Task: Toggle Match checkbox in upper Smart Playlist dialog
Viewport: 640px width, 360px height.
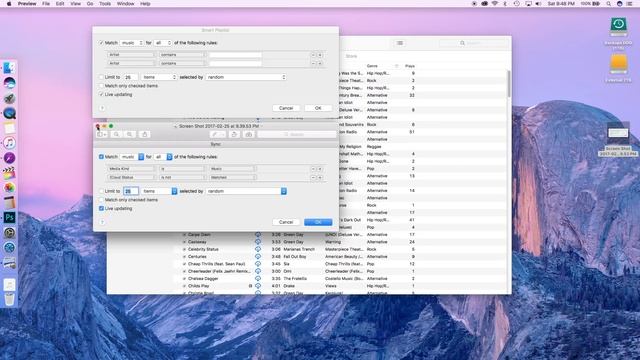Action: (101, 43)
